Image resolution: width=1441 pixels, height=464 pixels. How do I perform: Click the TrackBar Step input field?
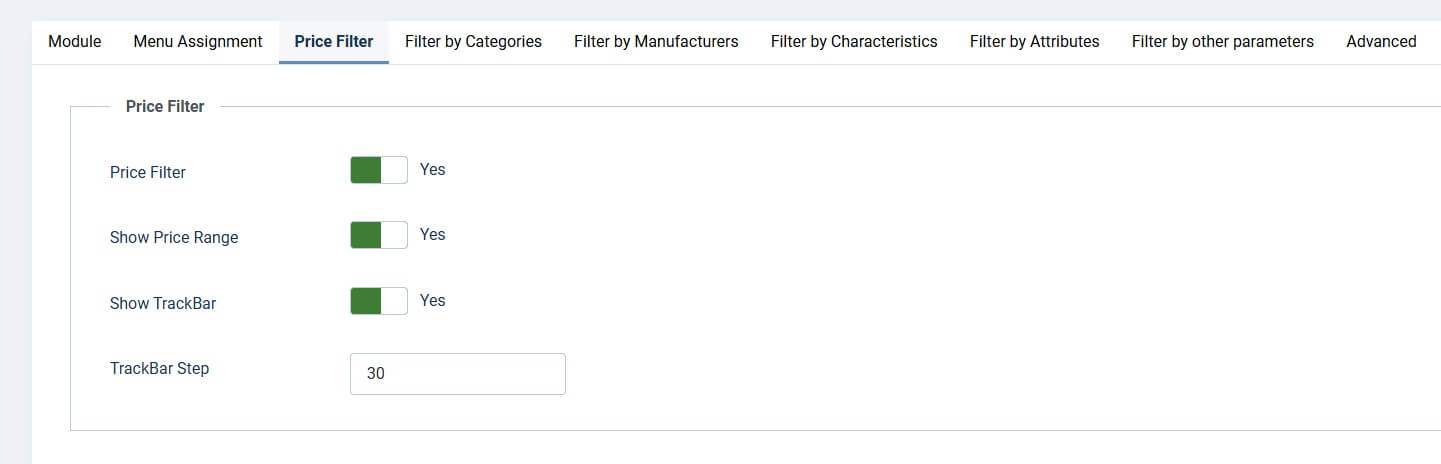pos(457,374)
